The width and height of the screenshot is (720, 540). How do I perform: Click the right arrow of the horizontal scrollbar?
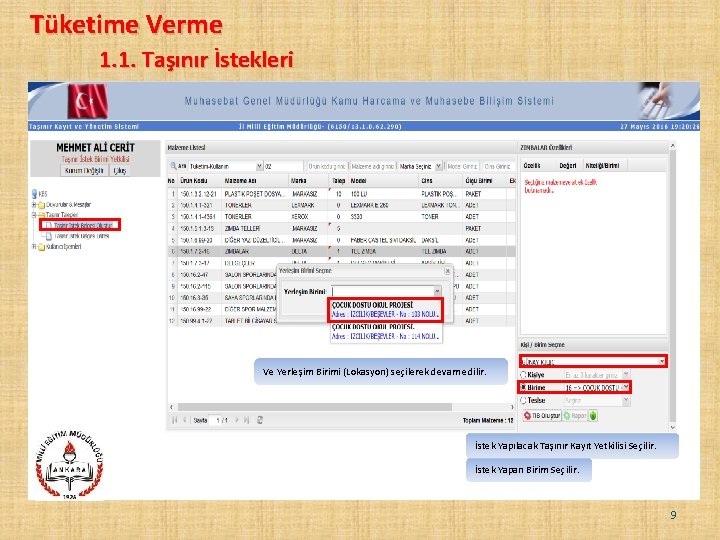tap(512, 407)
